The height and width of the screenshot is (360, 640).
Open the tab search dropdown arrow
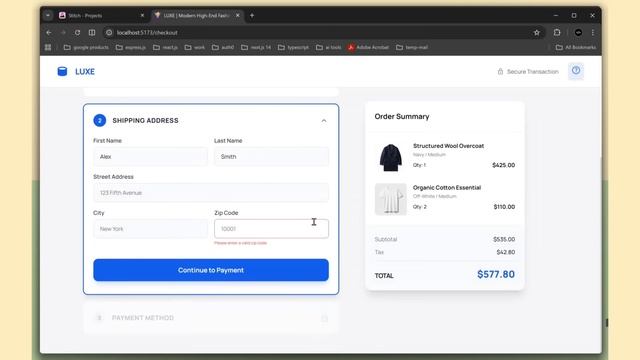(48, 16)
